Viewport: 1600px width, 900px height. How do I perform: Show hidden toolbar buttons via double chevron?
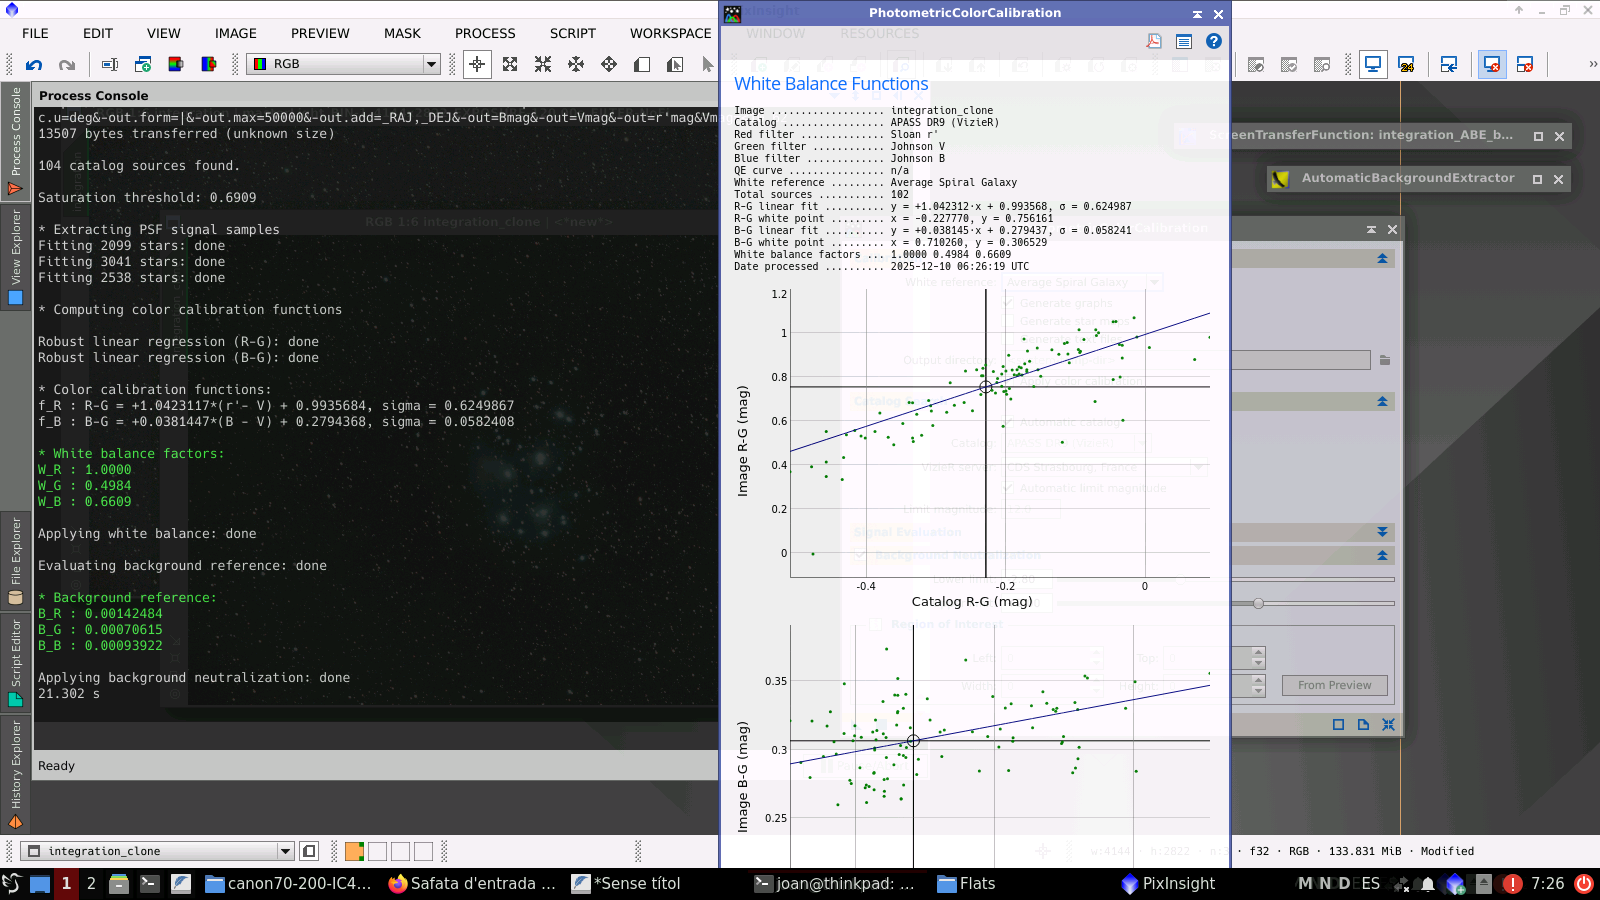(x=1592, y=64)
